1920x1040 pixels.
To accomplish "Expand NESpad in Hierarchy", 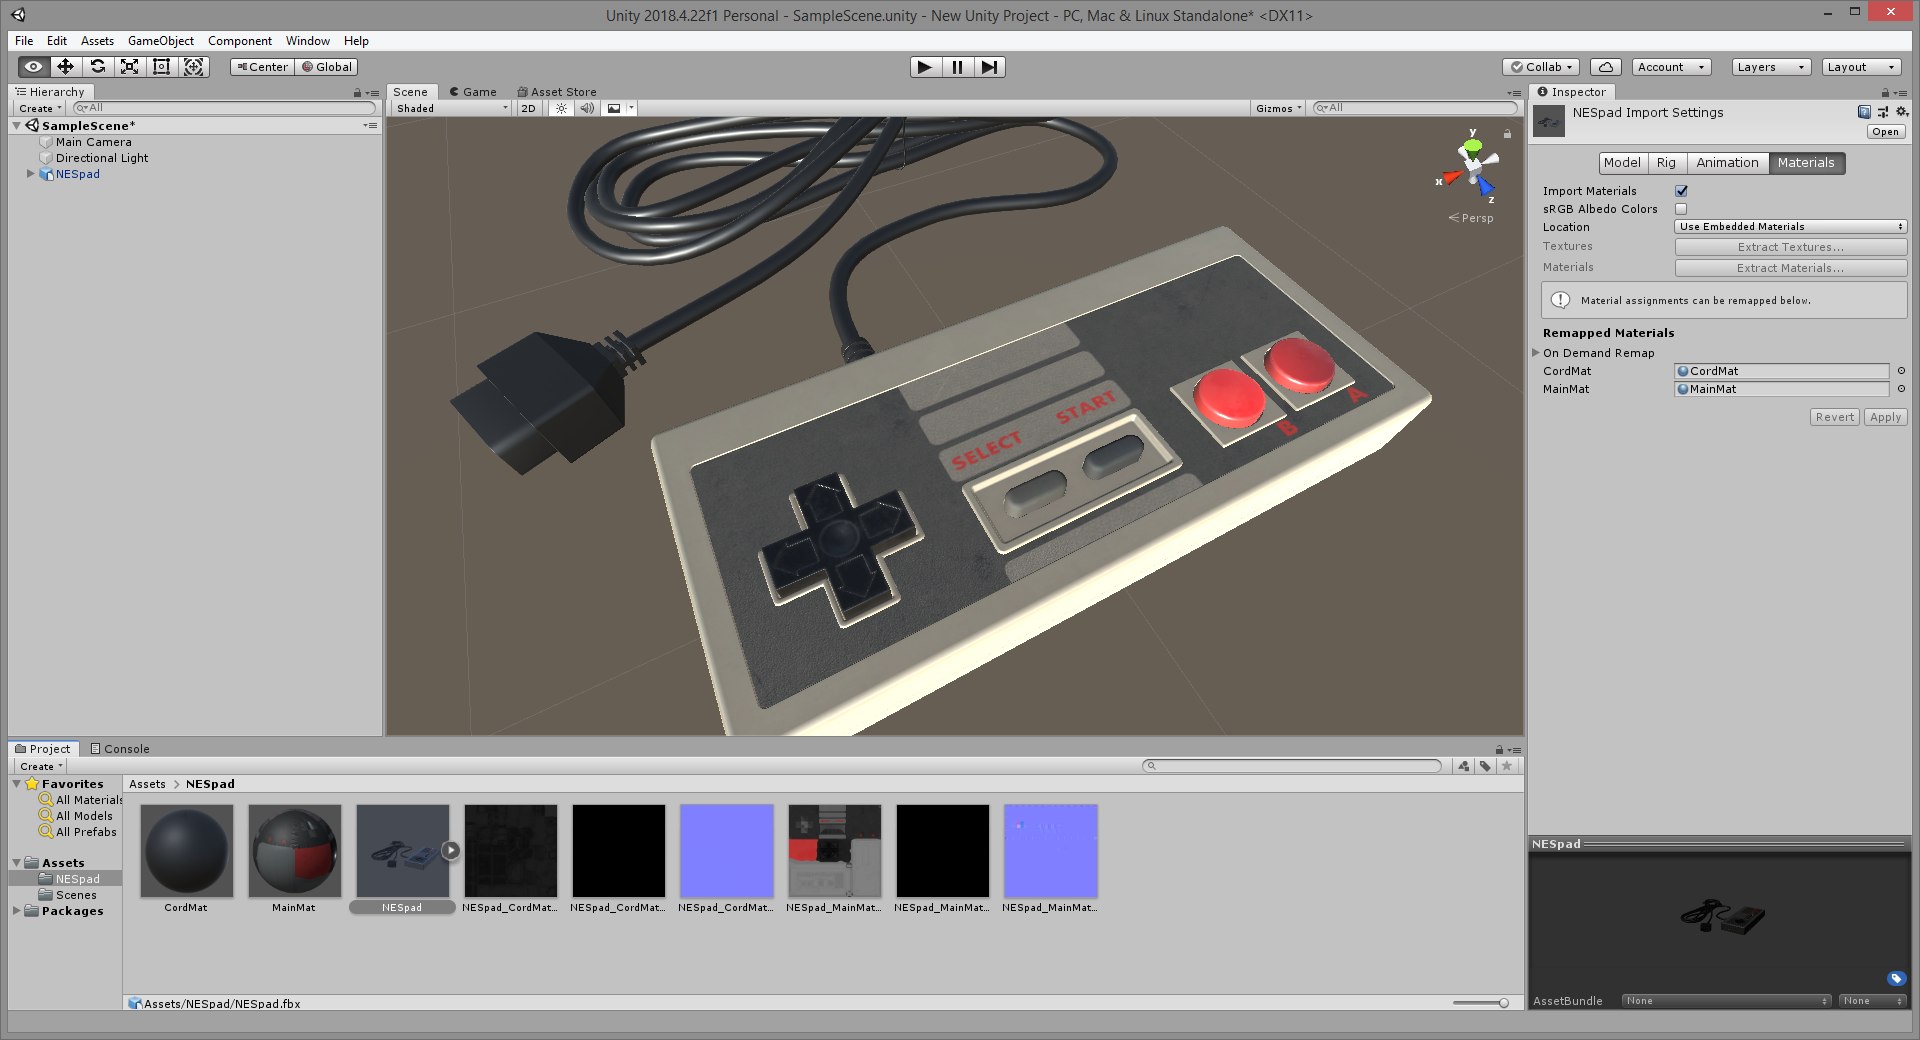I will click(30, 174).
